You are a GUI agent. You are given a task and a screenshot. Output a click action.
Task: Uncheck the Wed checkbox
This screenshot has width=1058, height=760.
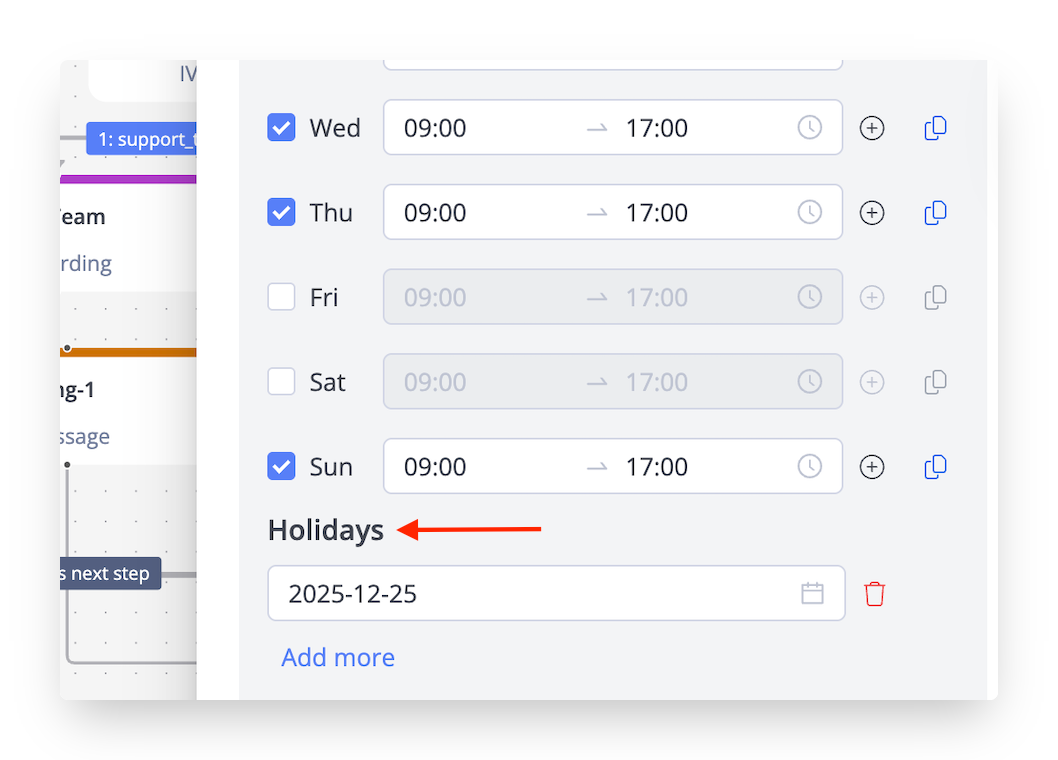[x=282, y=128]
